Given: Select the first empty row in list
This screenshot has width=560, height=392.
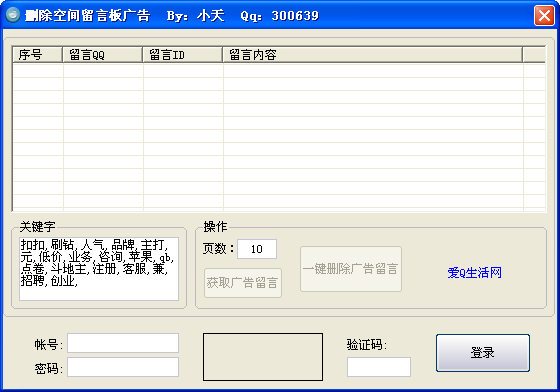Looking at the screenshot, I should (x=279, y=71).
